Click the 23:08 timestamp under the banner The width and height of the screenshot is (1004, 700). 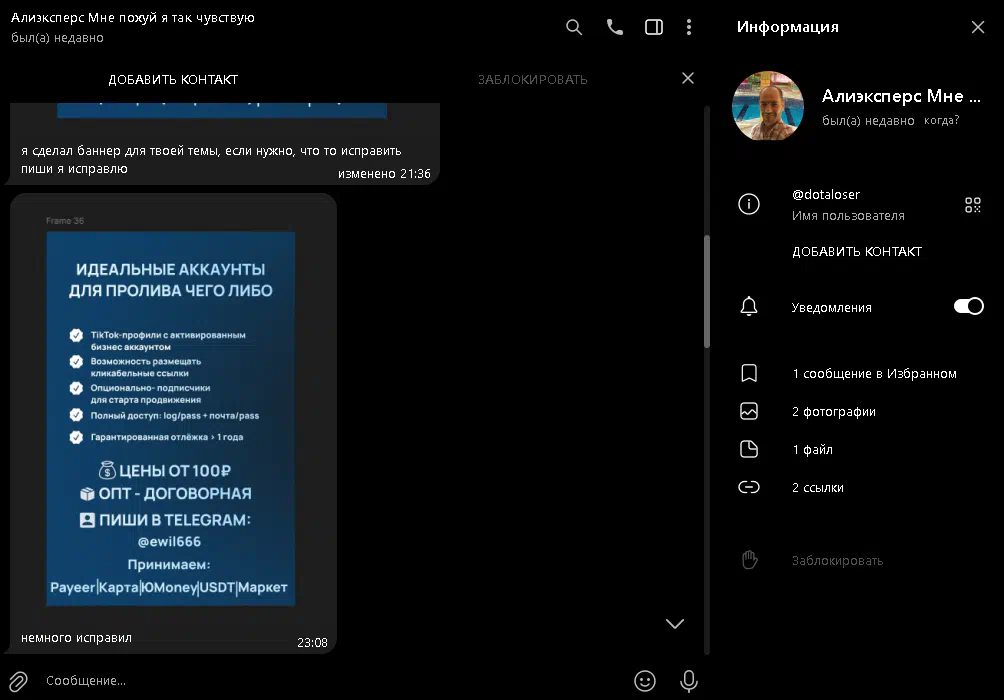coord(312,642)
